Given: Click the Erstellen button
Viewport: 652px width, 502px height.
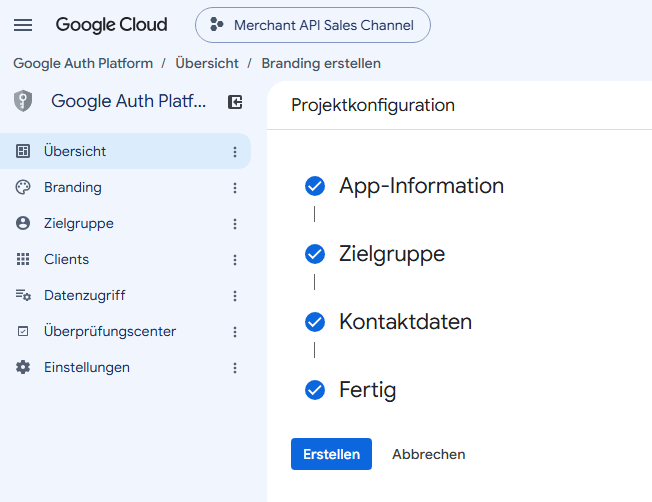Looking at the screenshot, I should click(331, 454).
